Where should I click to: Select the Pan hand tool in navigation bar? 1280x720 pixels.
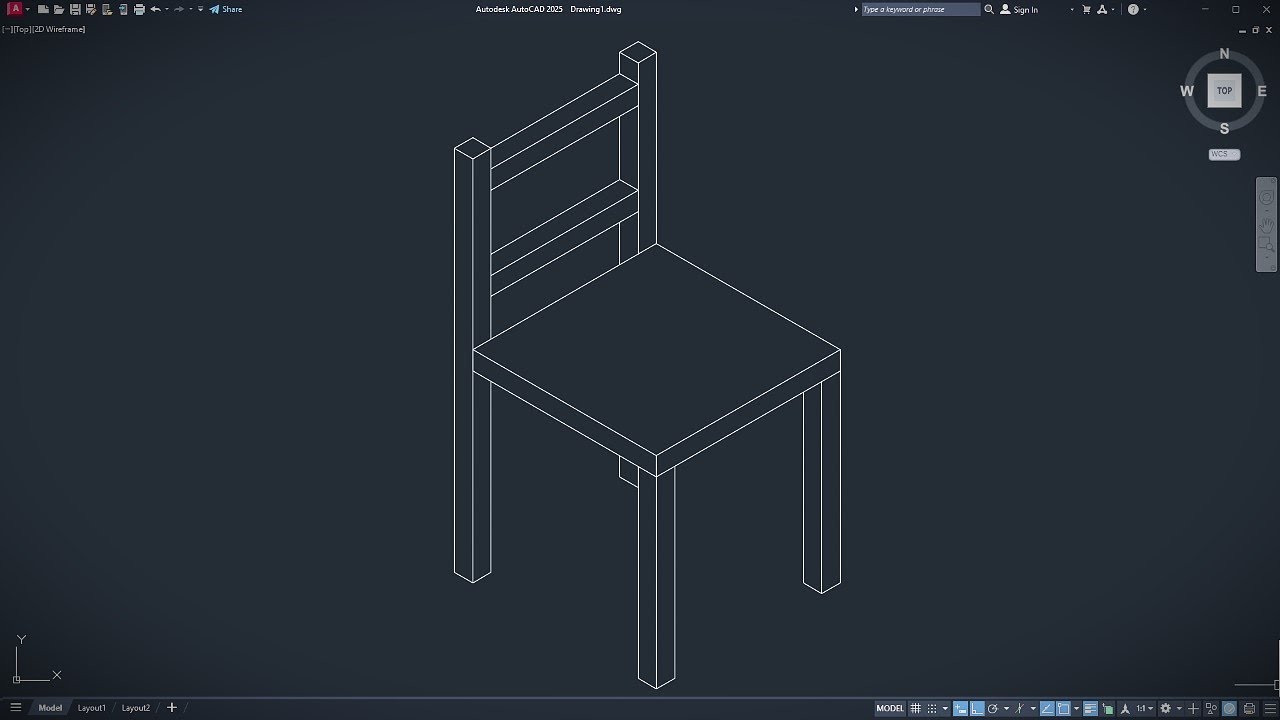click(1266, 225)
